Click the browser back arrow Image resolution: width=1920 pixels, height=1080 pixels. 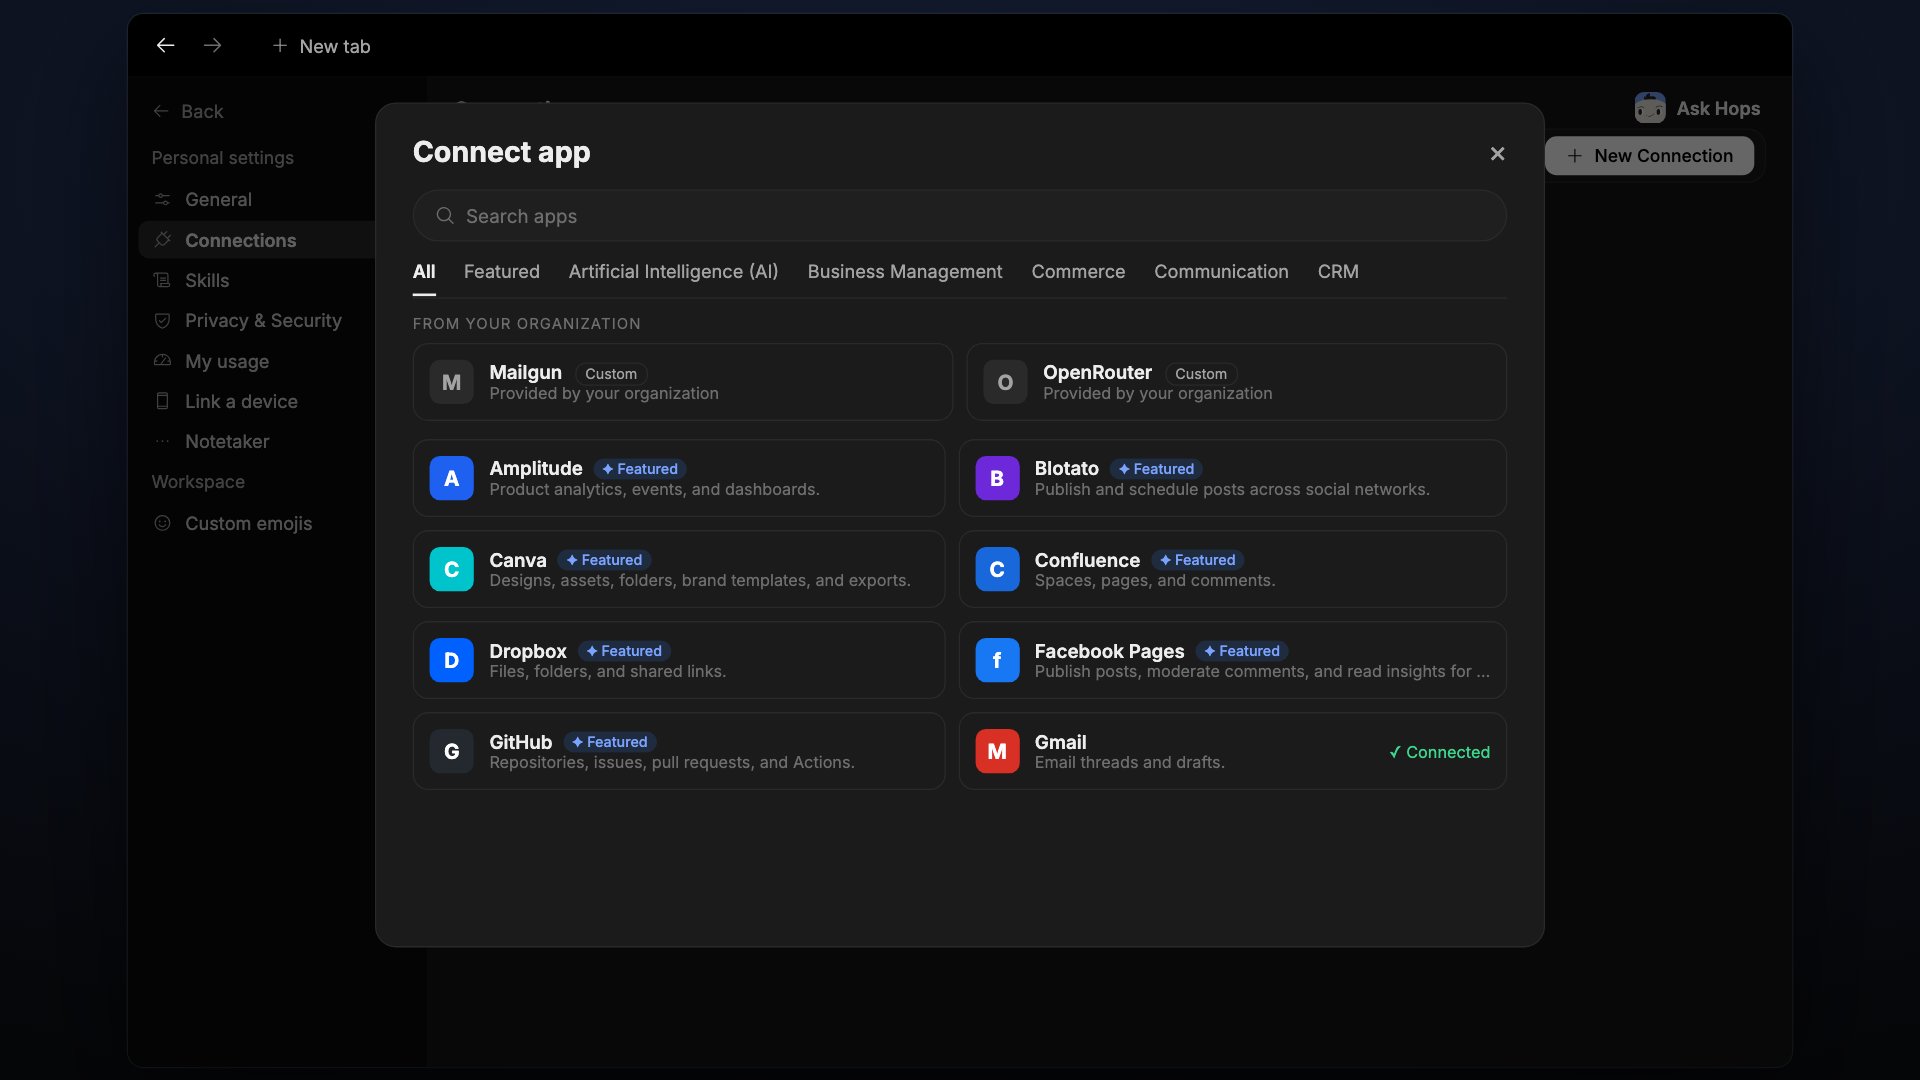pyautogui.click(x=166, y=45)
